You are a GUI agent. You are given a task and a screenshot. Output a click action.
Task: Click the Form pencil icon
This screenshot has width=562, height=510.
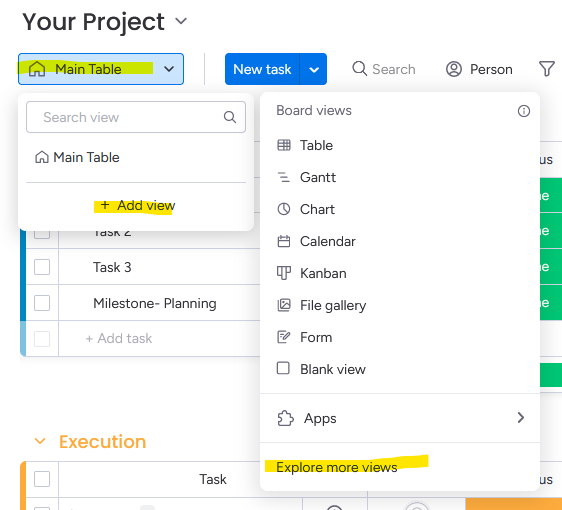(x=284, y=337)
